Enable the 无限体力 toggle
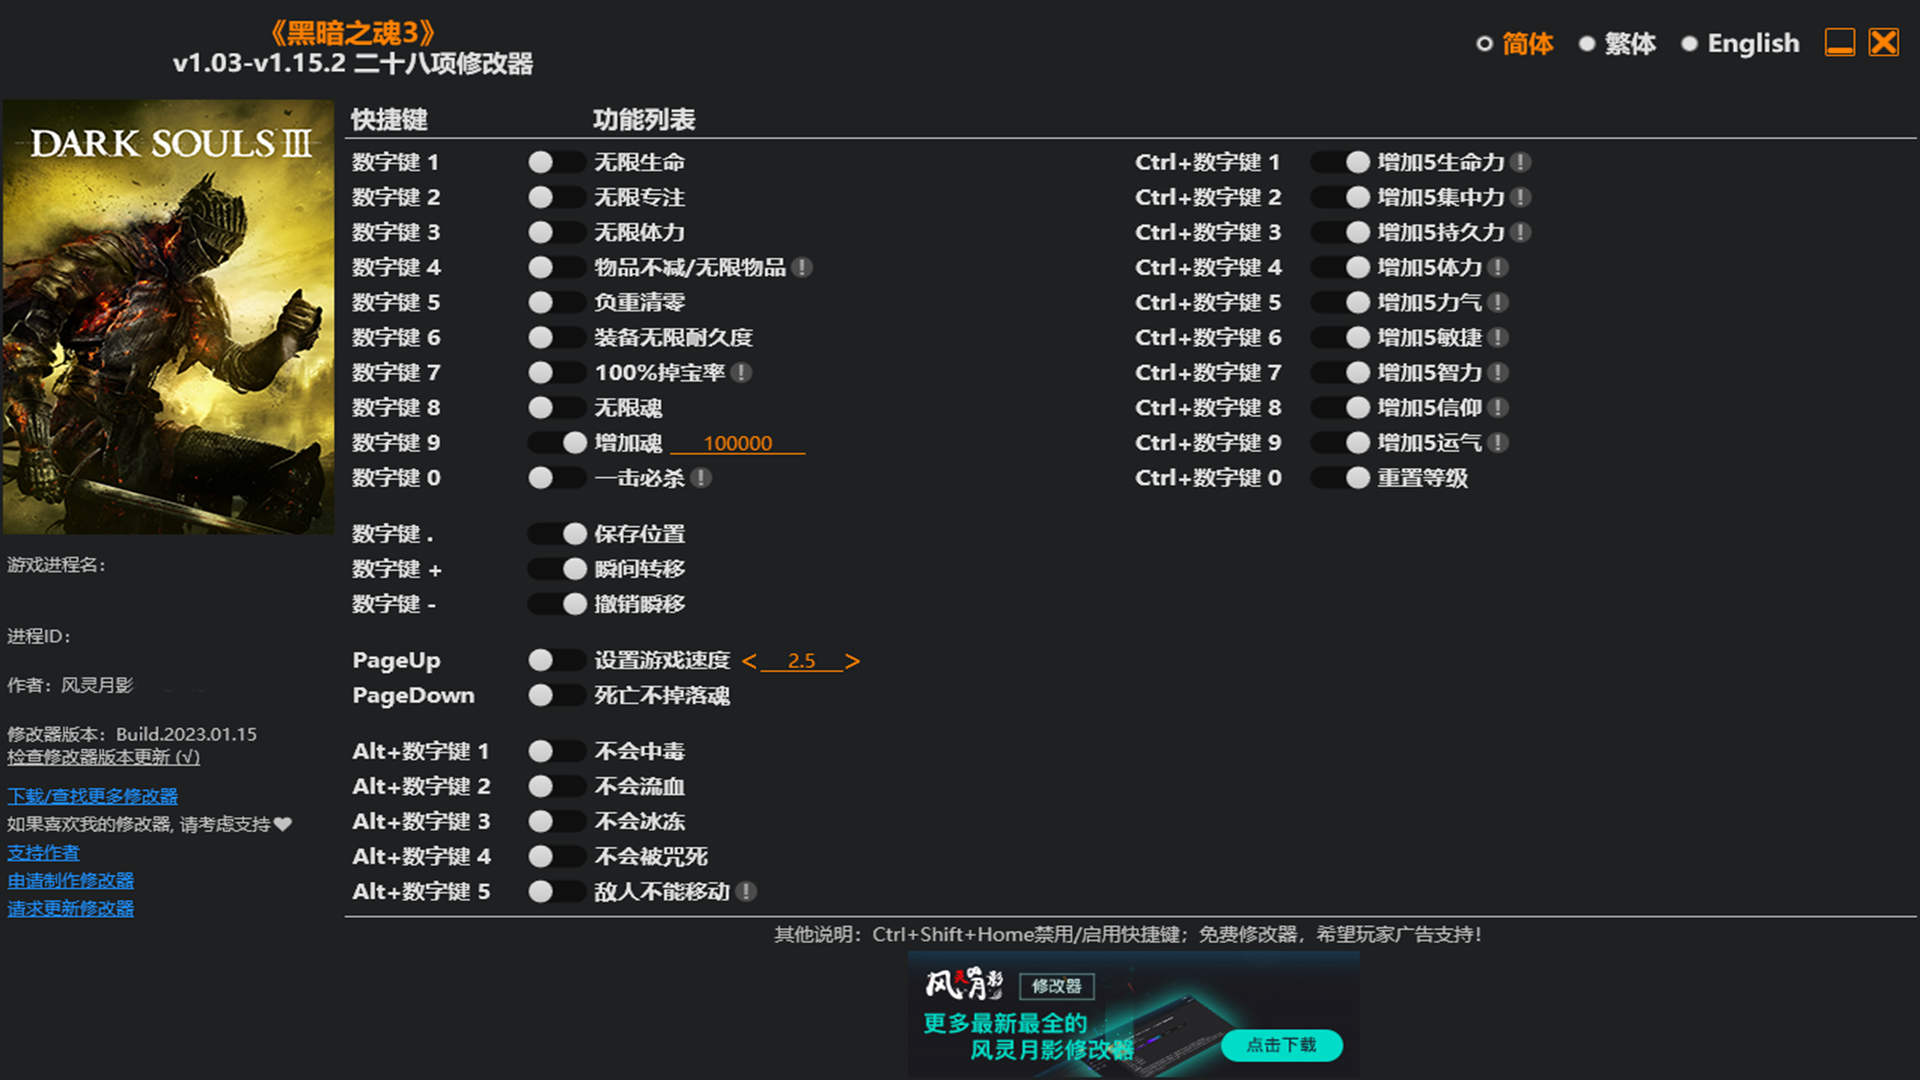This screenshot has height=1080, width=1920. click(556, 232)
